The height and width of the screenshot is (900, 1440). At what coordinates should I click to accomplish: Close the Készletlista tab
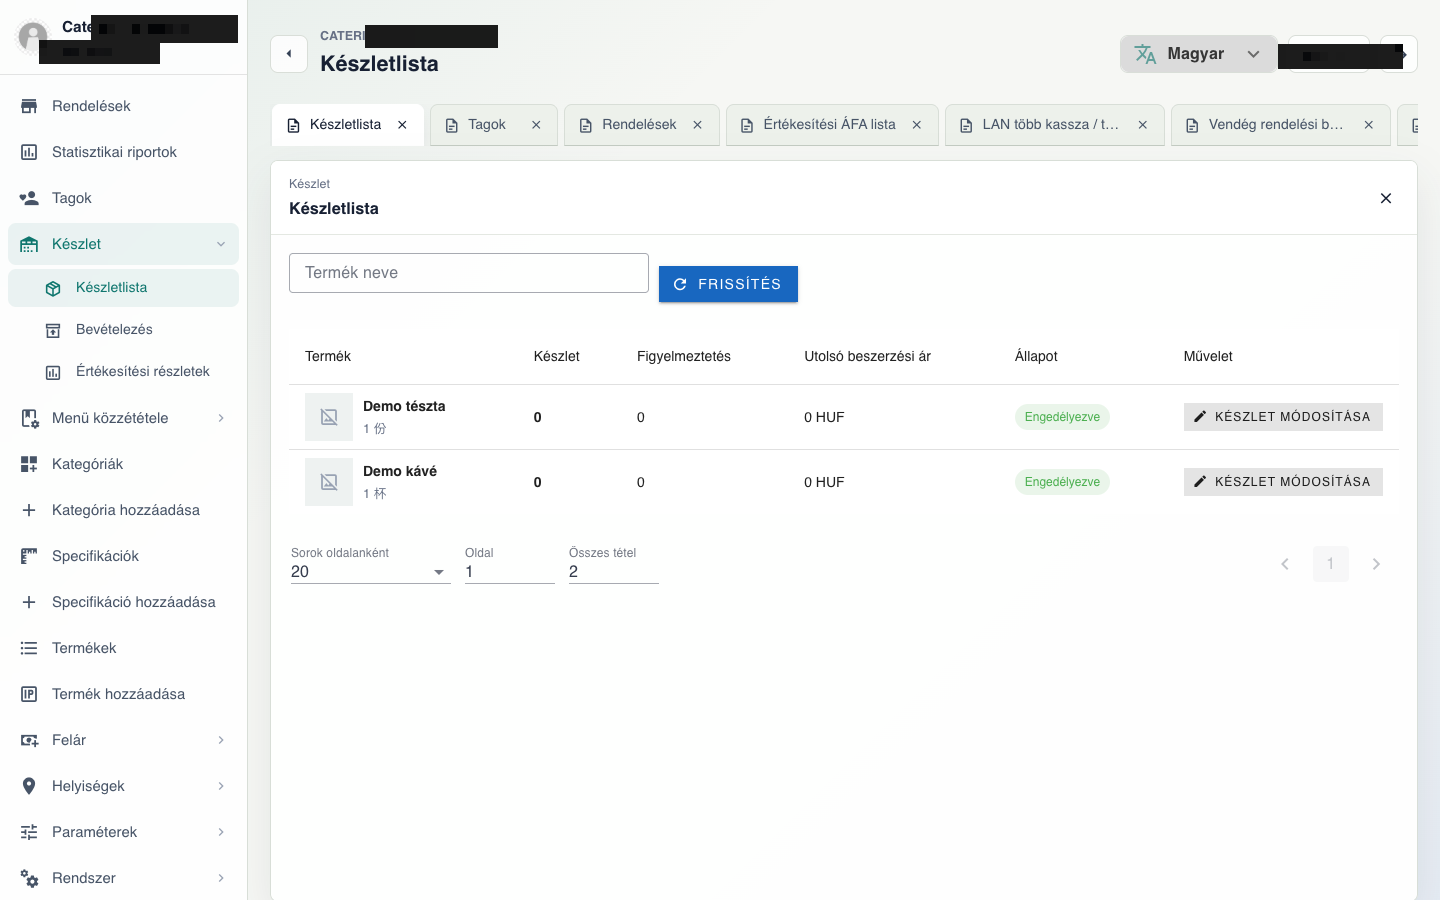point(402,125)
